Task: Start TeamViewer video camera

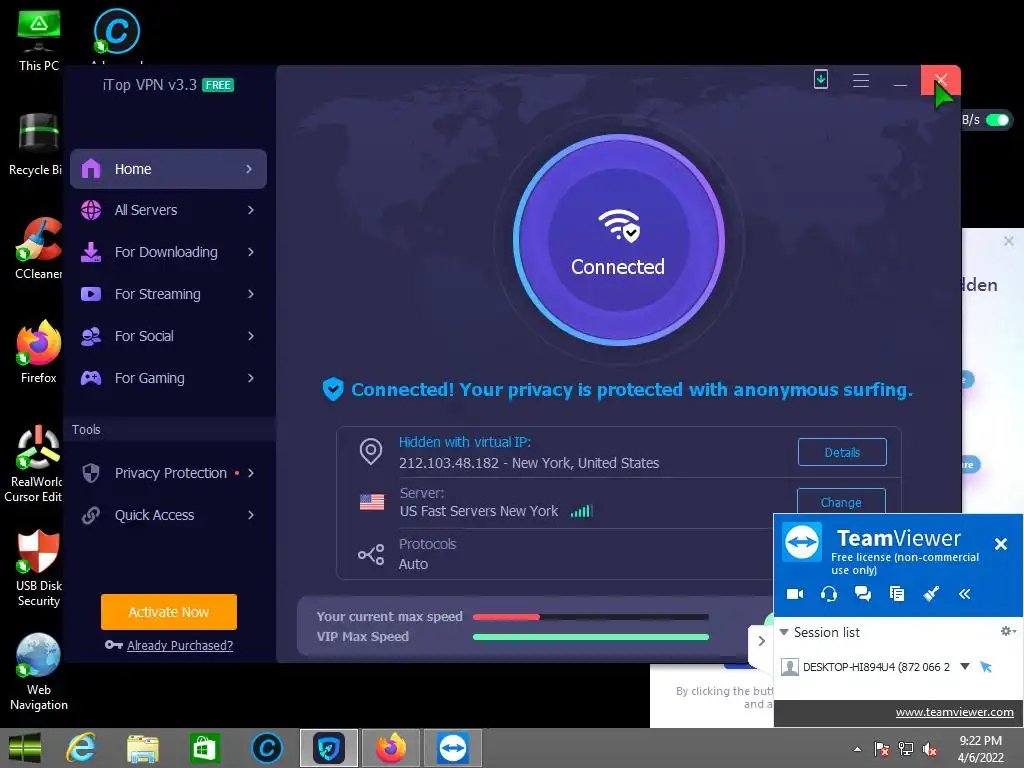Action: (795, 594)
